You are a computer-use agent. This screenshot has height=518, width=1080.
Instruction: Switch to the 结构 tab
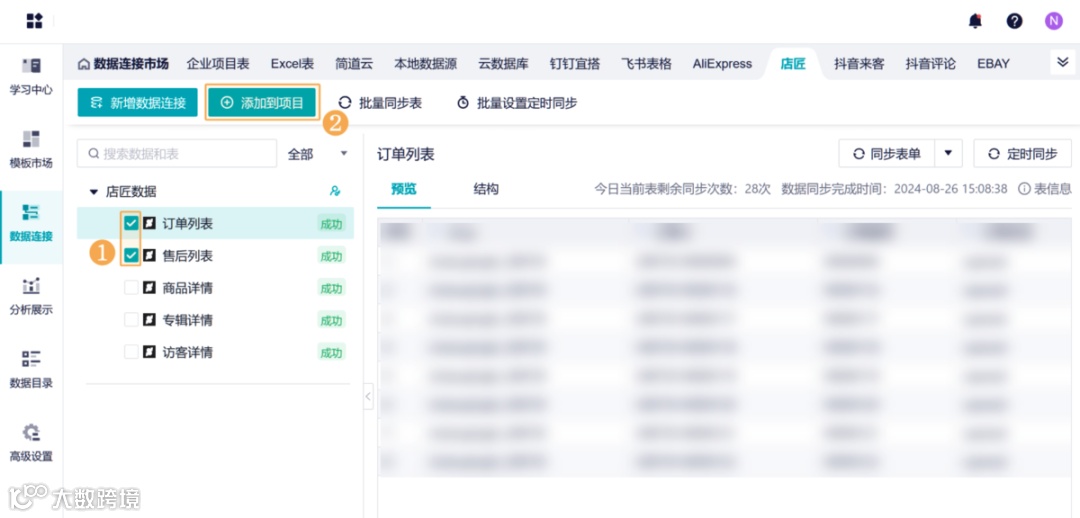486,189
